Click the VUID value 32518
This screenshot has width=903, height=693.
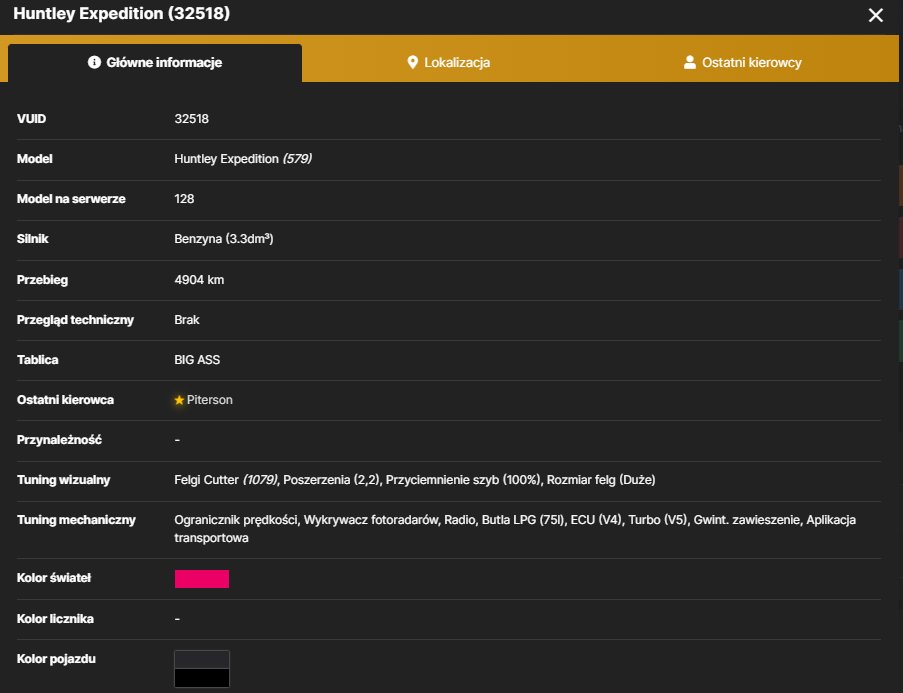click(191, 119)
